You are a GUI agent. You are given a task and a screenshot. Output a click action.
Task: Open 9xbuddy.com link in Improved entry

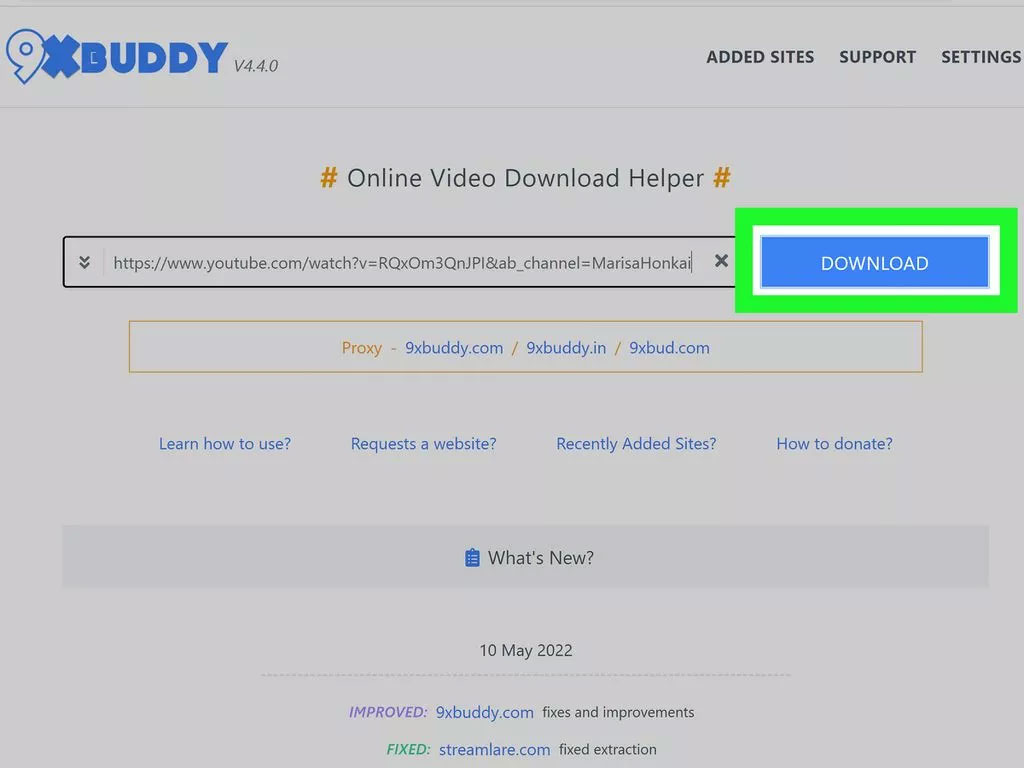[x=485, y=712]
